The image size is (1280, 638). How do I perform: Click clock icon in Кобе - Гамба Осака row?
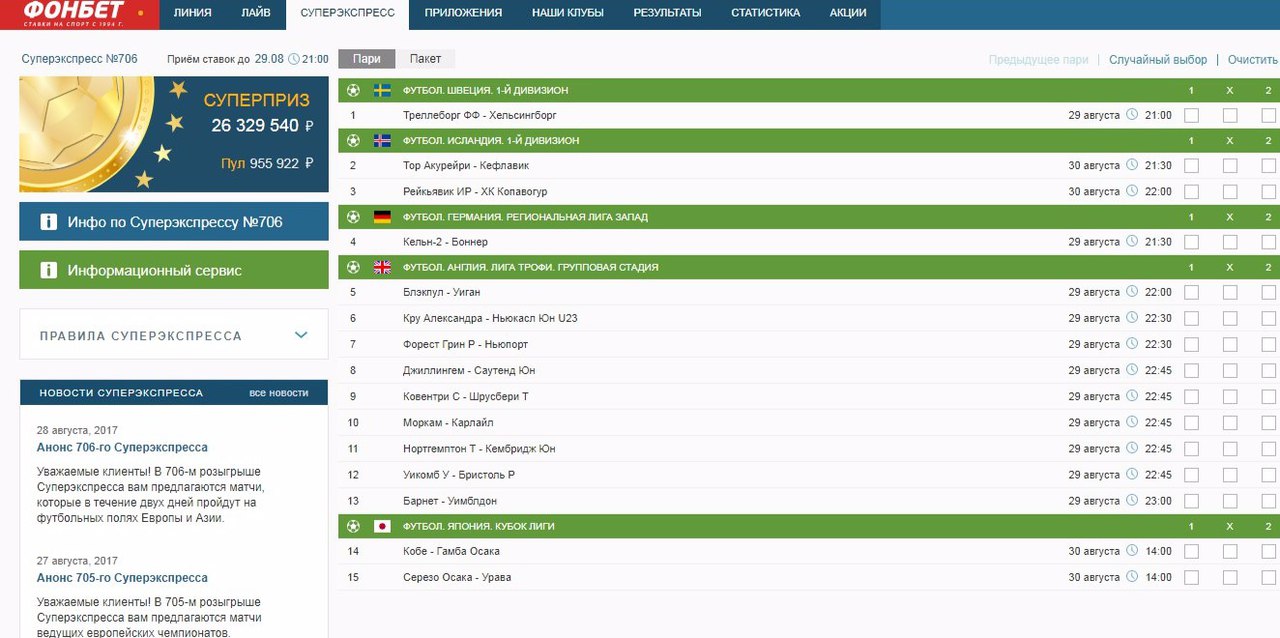[1132, 551]
